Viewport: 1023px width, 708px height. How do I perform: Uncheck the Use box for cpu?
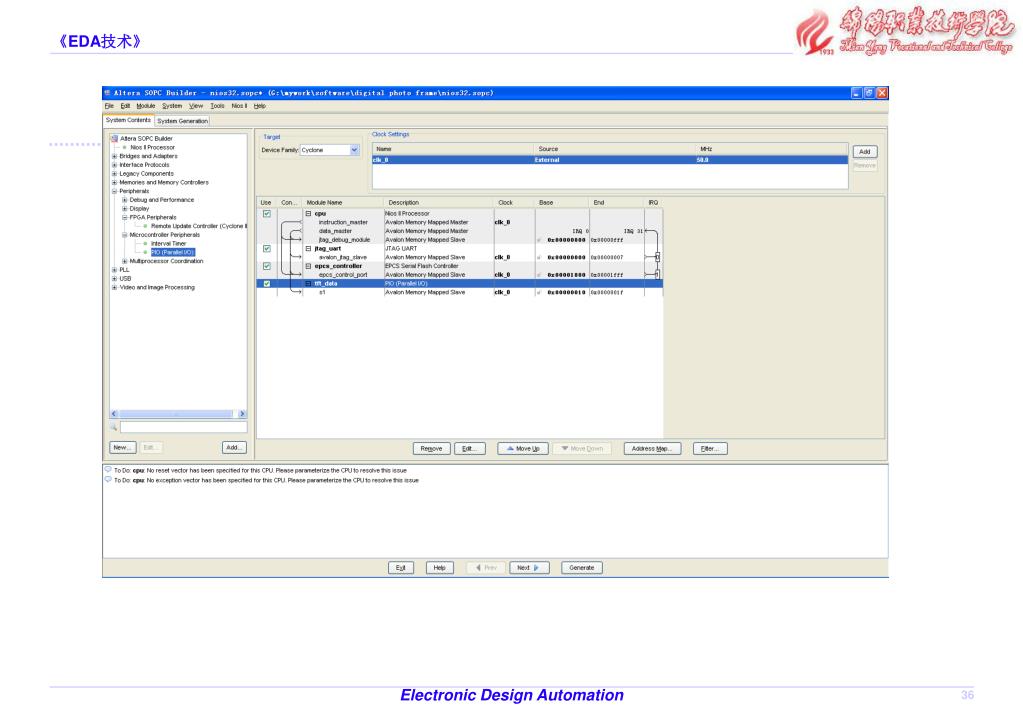[x=267, y=213]
